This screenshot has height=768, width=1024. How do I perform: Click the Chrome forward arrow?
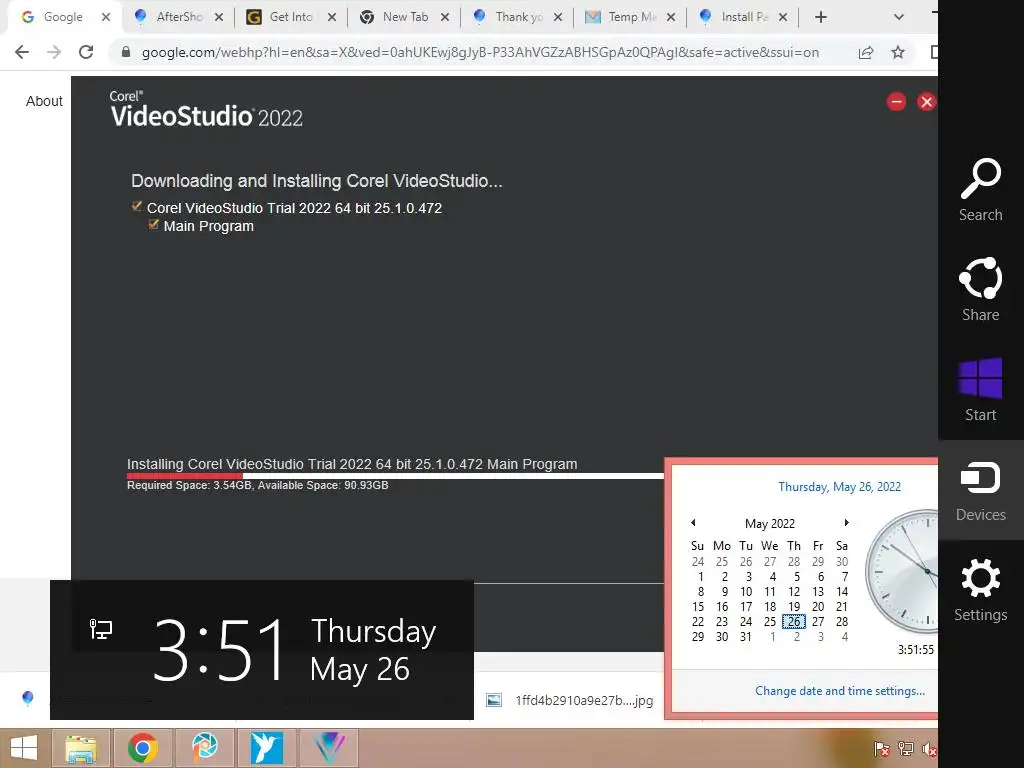click(54, 52)
